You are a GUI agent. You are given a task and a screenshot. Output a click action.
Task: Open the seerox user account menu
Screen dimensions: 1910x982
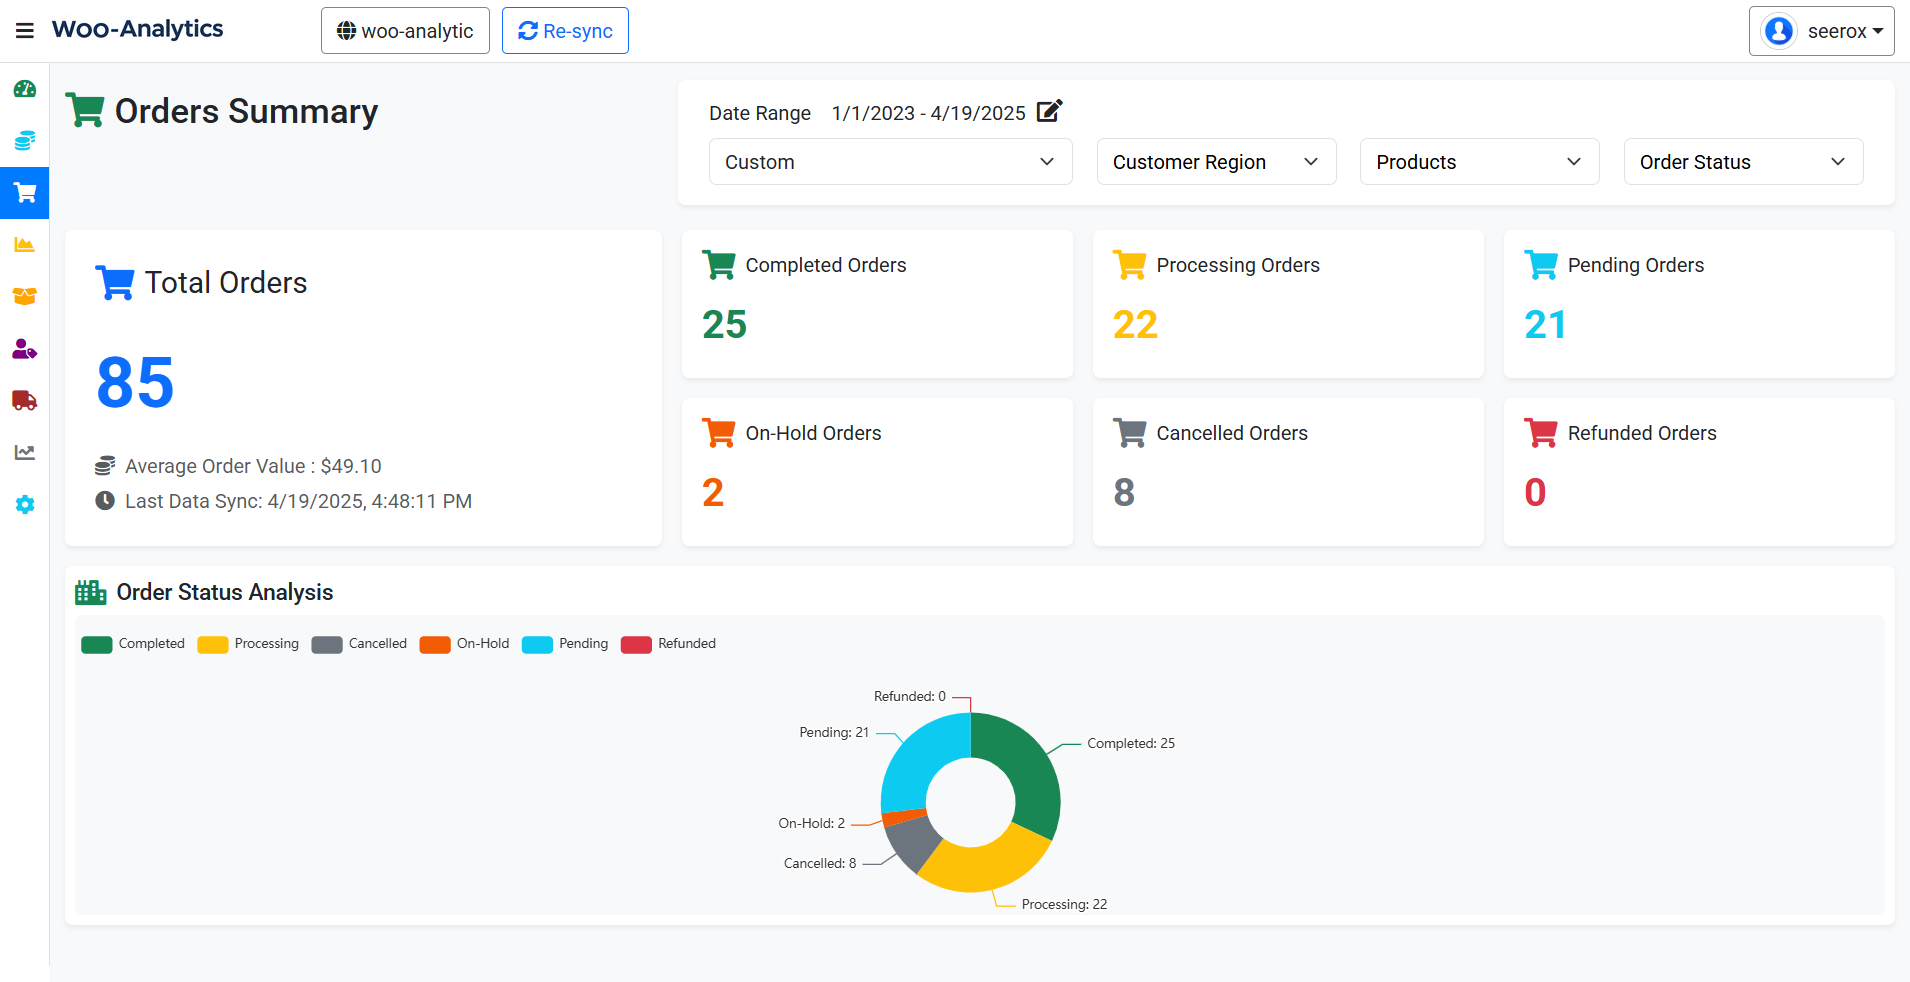1821,31
